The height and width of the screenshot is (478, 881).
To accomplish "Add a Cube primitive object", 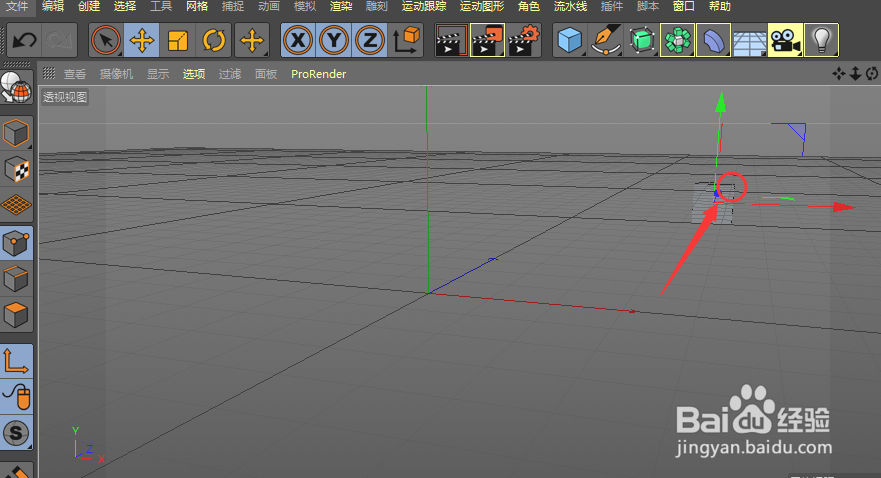I will (x=570, y=40).
